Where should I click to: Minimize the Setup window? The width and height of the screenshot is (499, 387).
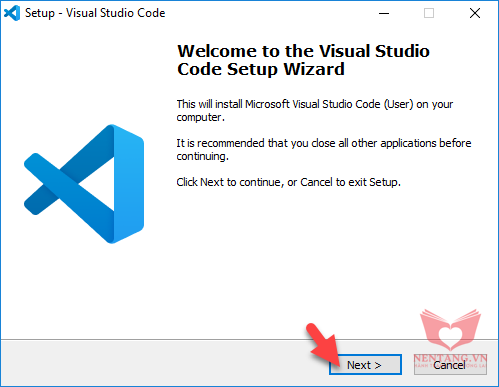coord(384,13)
